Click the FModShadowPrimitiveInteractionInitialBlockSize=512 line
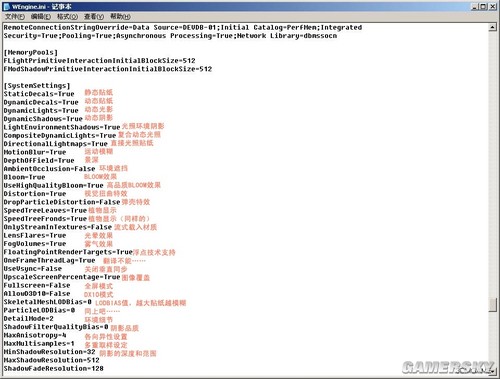The image size is (500, 379). point(108,69)
